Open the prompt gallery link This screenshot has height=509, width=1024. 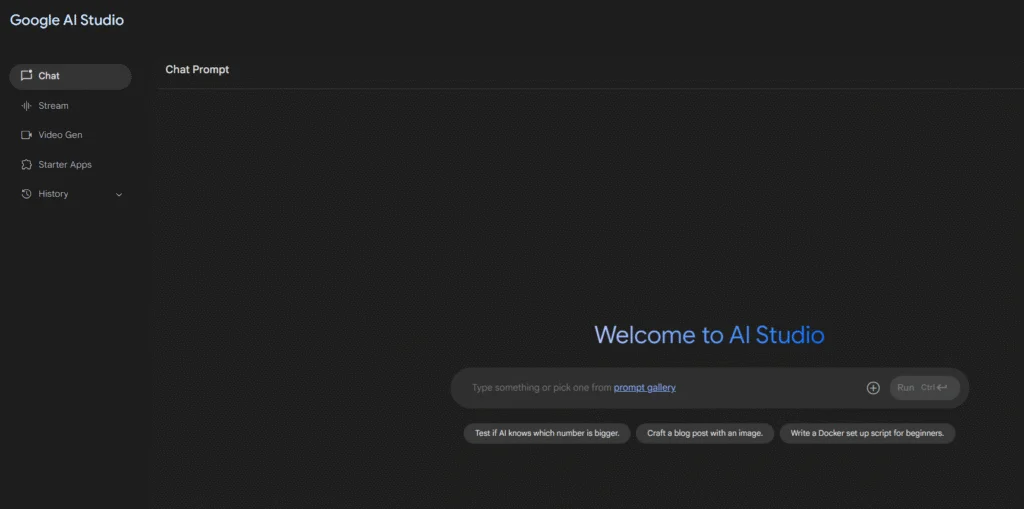(x=645, y=387)
